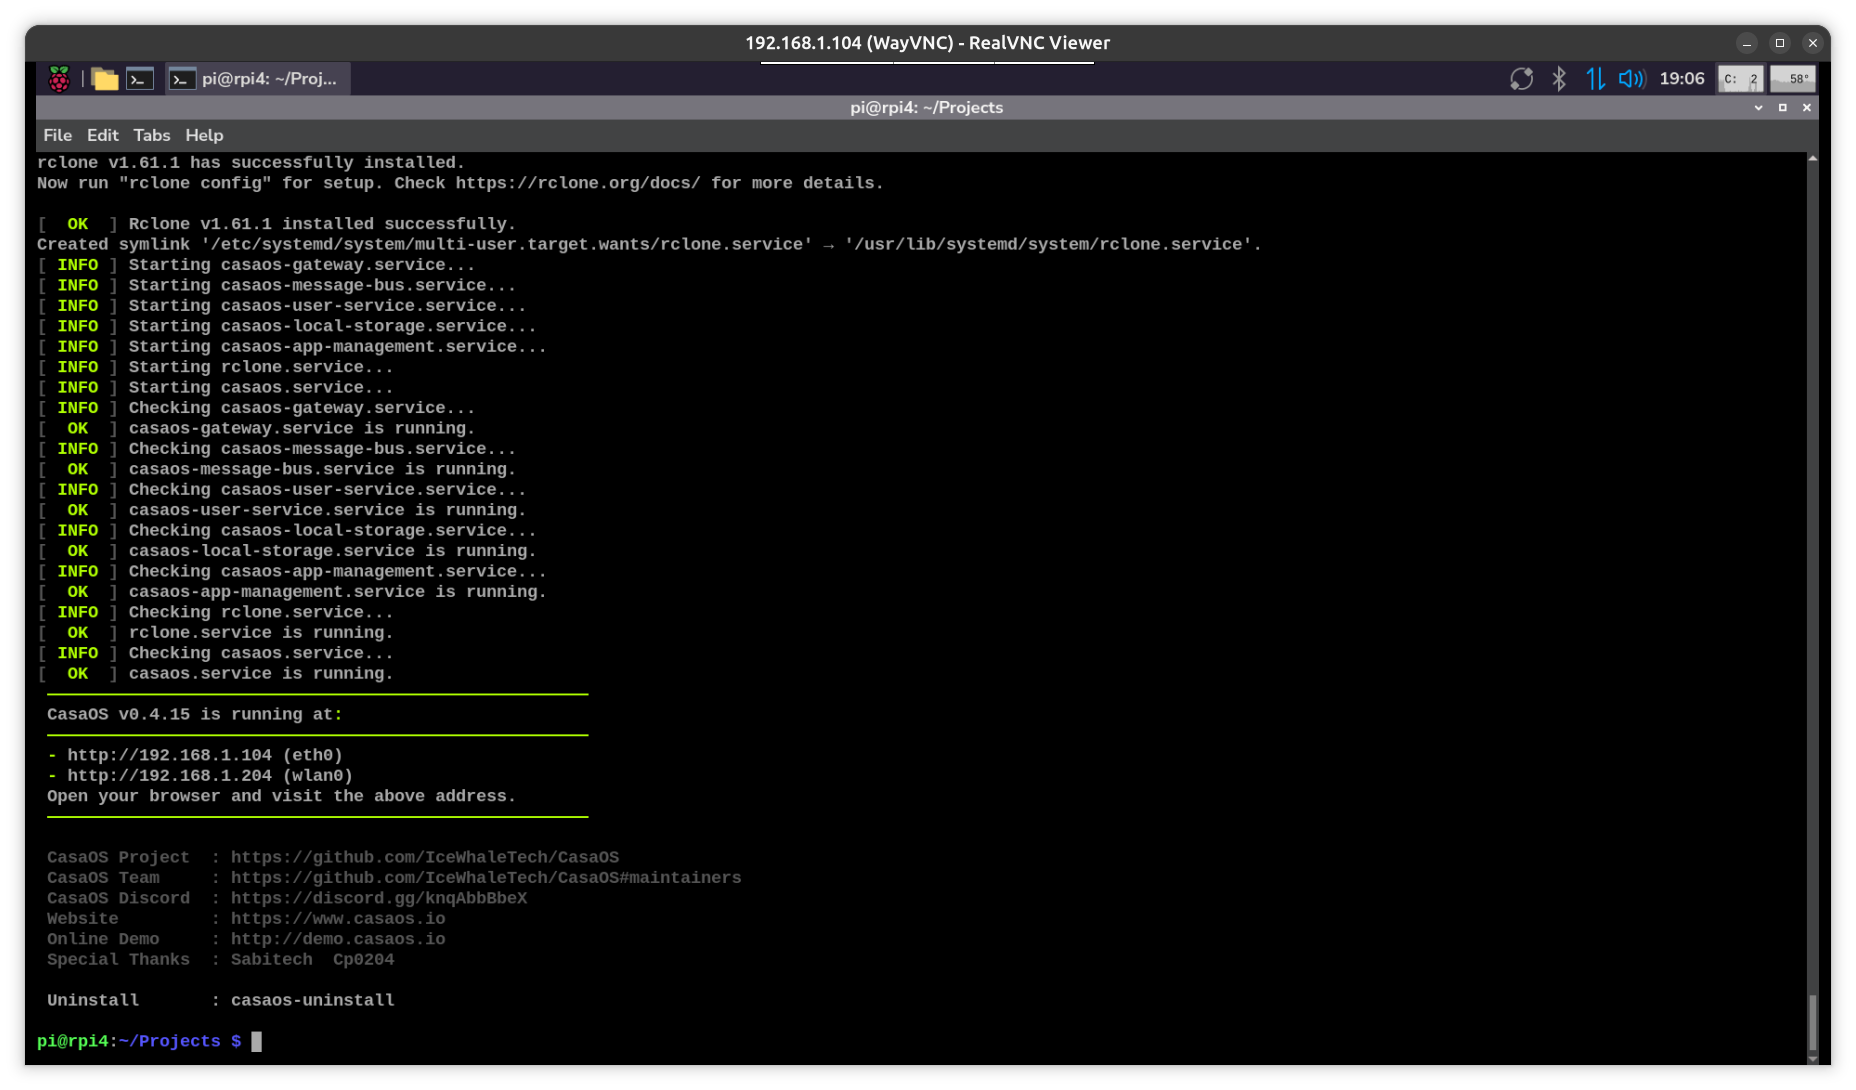Open the Edit menu
This screenshot has width=1856, height=1090.
click(x=102, y=135)
